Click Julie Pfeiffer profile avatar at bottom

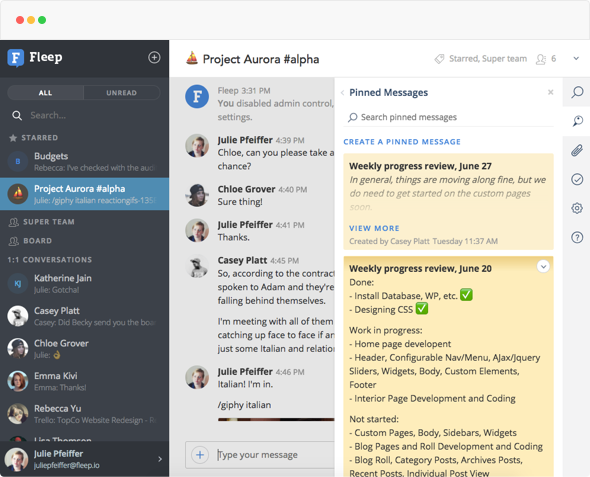pos(16,459)
